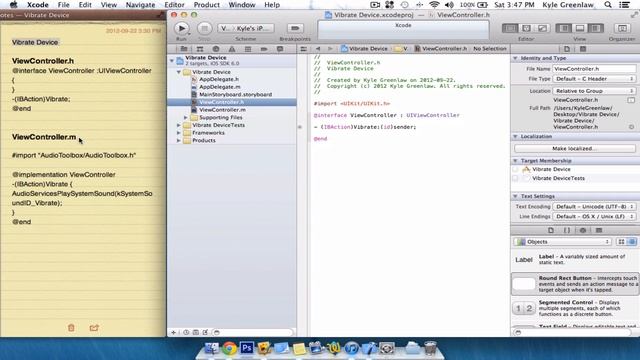Show the Debug navigator
The width and height of the screenshot is (640, 360).
[248, 49]
